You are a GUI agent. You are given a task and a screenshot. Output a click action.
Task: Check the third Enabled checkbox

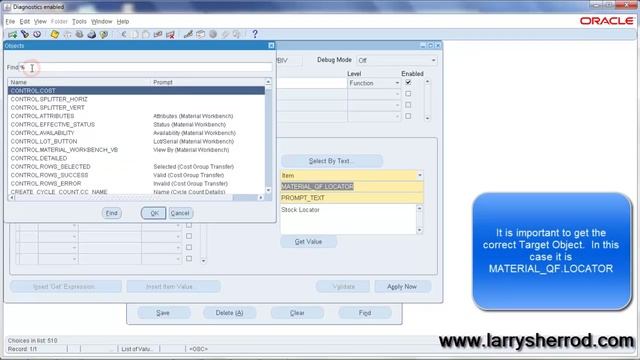[408, 105]
